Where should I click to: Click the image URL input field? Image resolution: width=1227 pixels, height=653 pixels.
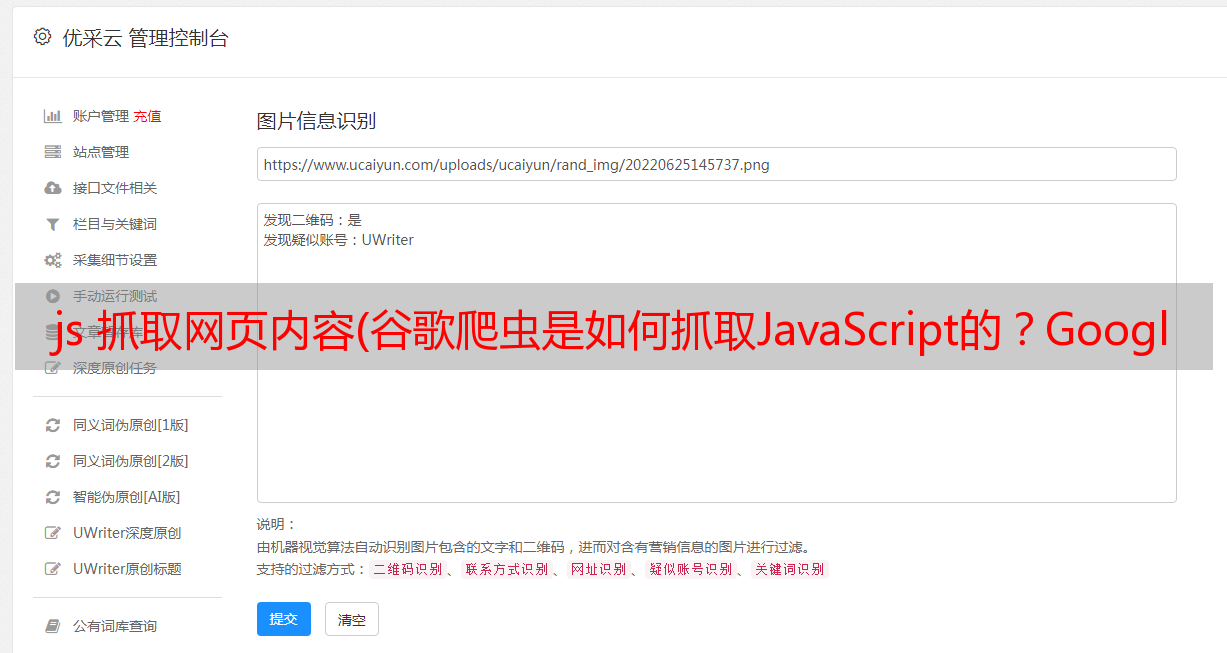tap(716, 164)
